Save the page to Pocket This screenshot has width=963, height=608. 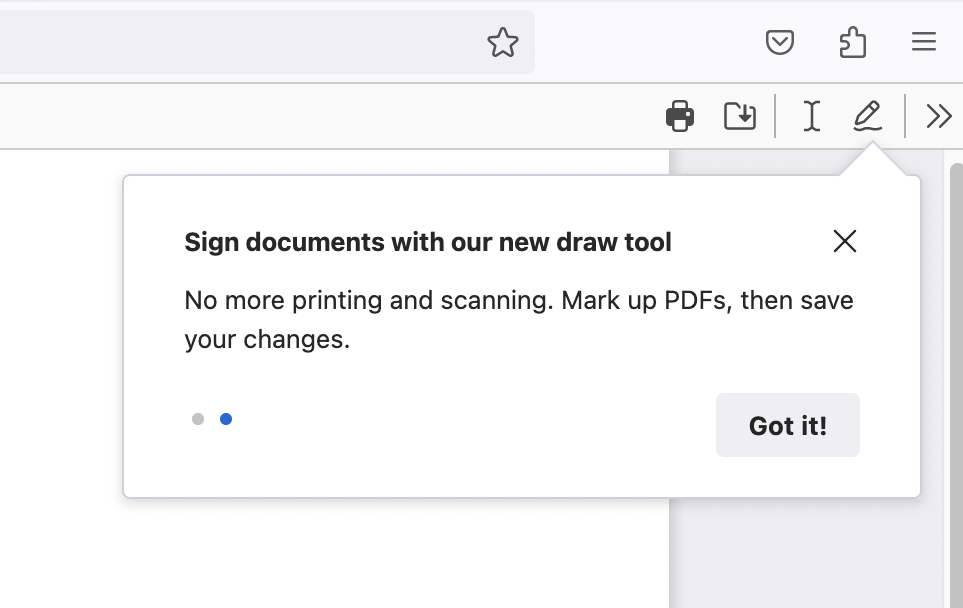point(780,42)
